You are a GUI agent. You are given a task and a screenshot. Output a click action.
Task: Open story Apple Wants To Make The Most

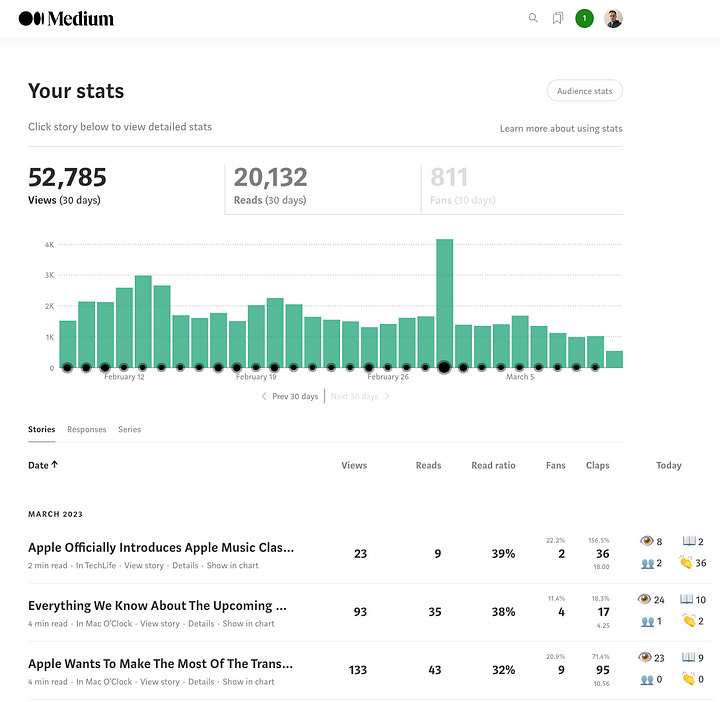coord(160,664)
